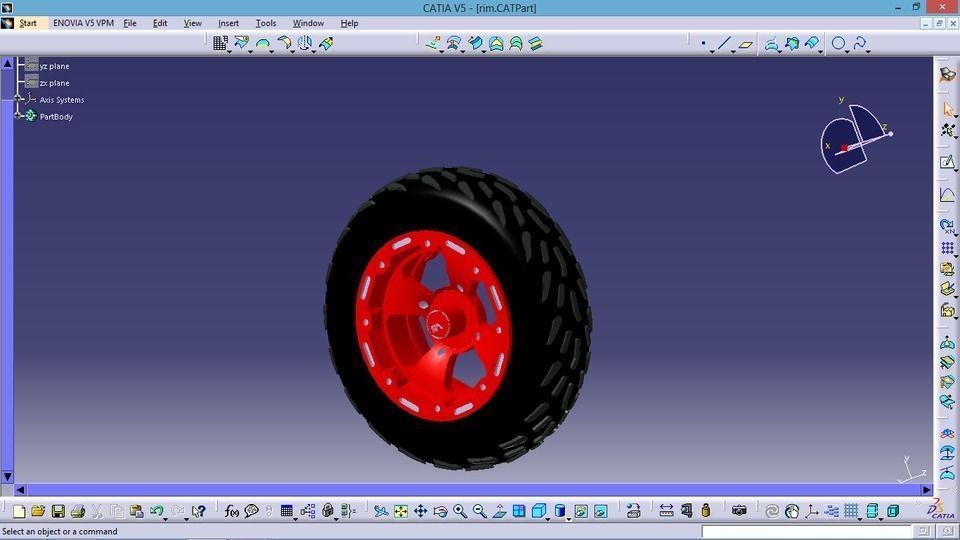960x540 pixels.
Task: Click the Measure Item icon
Action: [686, 511]
